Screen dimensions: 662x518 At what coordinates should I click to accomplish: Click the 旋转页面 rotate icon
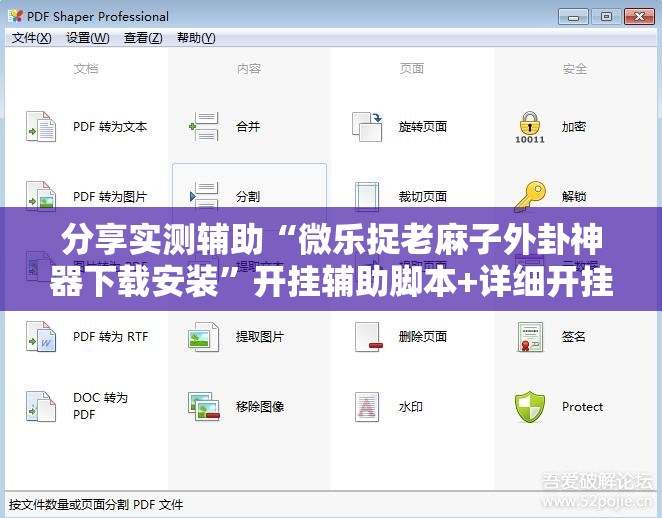366,127
